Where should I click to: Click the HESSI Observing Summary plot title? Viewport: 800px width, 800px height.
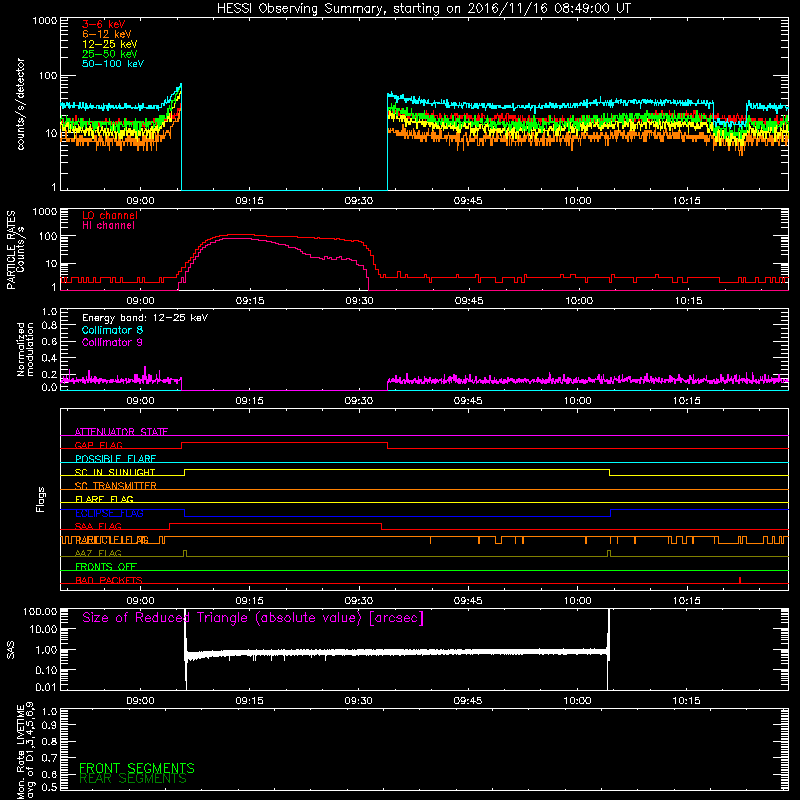point(424,9)
